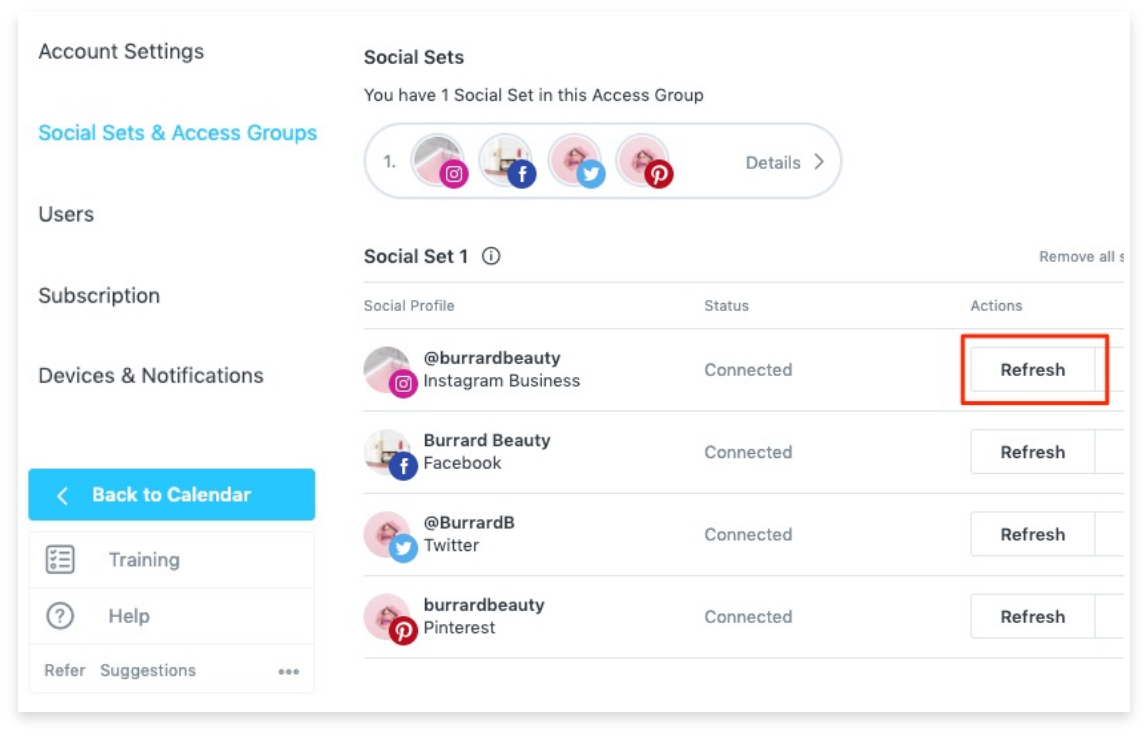Click the Help question mark icon
The height and width of the screenshot is (736, 1148).
point(60,616)
